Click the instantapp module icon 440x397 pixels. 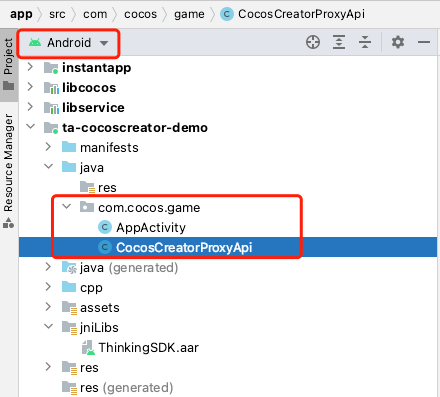coord(51,68)
